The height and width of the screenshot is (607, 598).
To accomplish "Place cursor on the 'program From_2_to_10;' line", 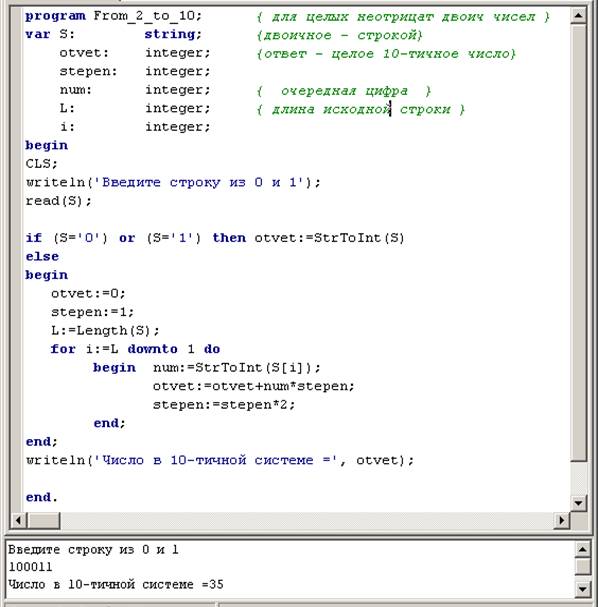I will tap(113, 16).
